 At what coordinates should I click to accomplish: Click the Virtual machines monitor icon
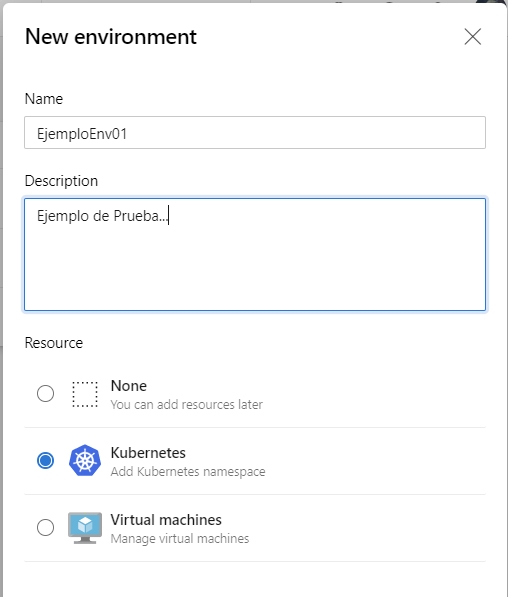point(85,528)
